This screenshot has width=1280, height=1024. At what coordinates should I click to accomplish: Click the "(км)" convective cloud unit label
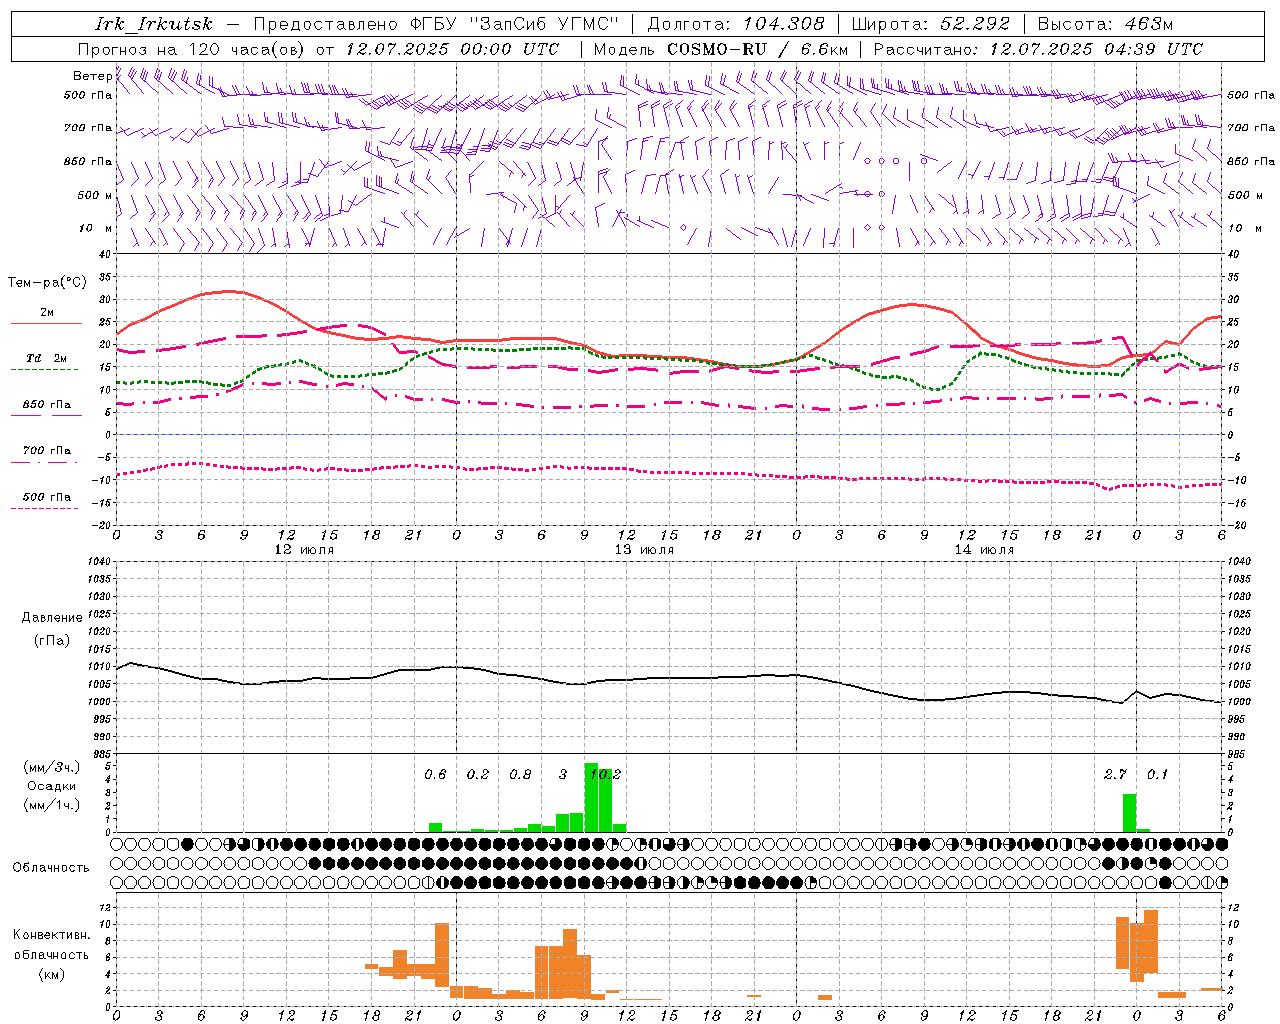51,974
